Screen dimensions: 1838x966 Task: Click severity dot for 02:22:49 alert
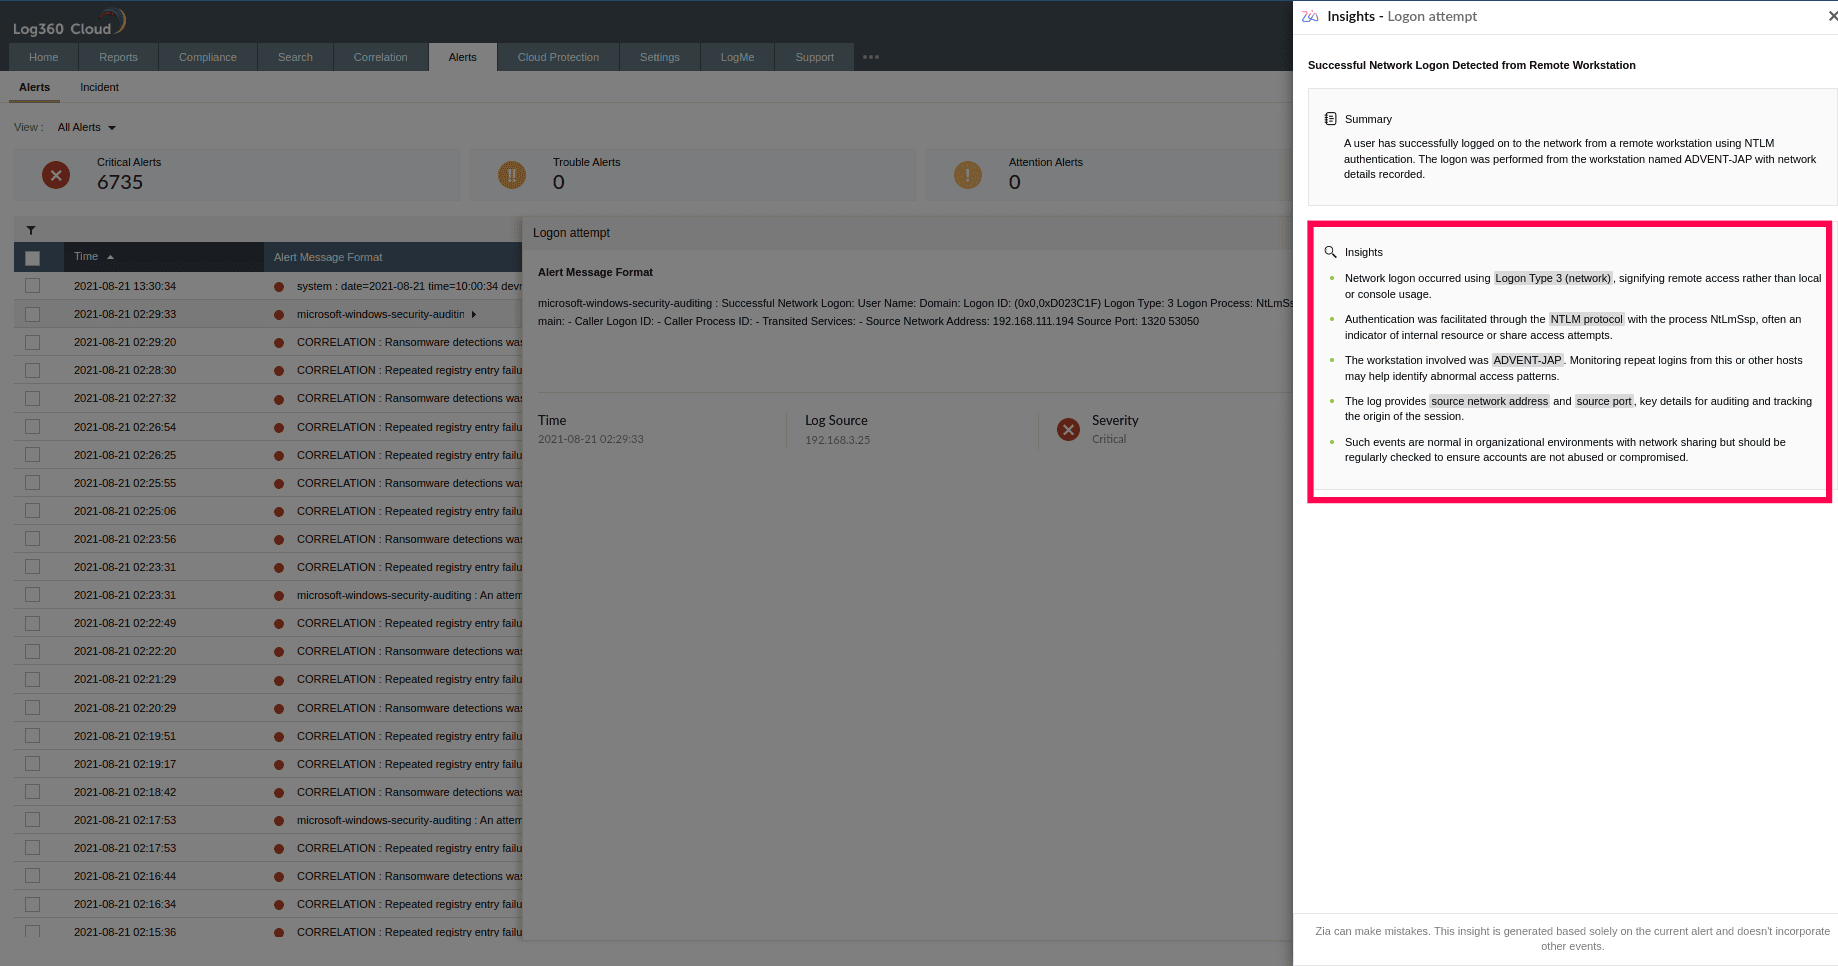pos(279,624)
